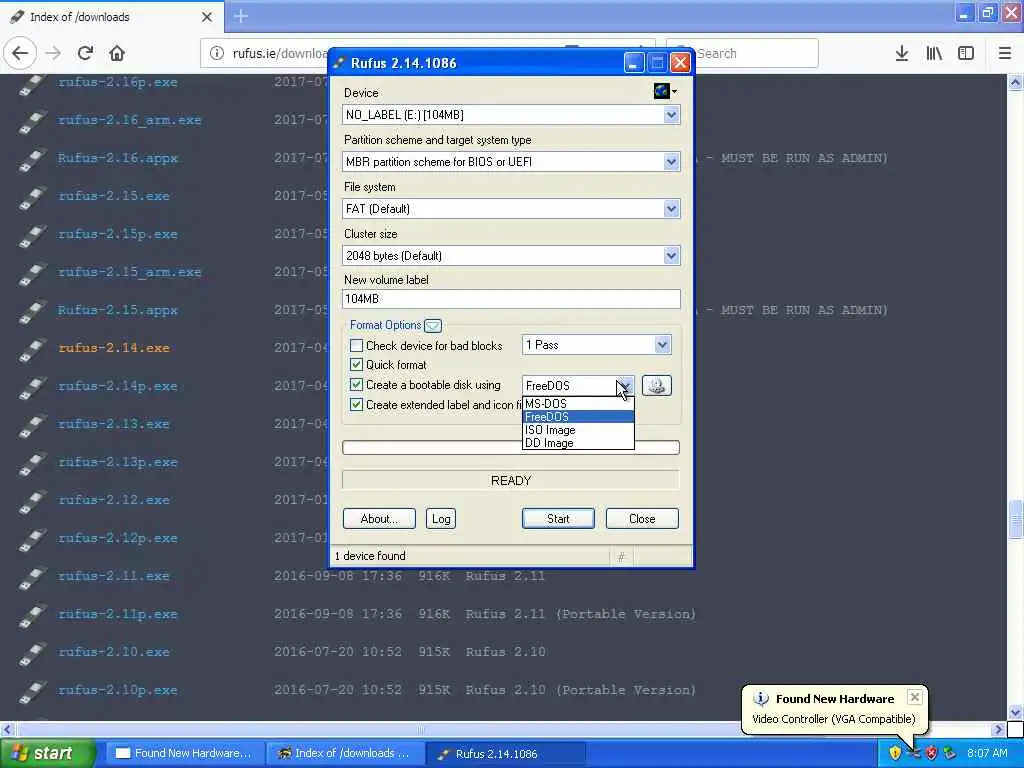Open the rufus-2.12.exe link
Screen dimensions: 1024x768
pyautogui.click(x=114, y=500)
